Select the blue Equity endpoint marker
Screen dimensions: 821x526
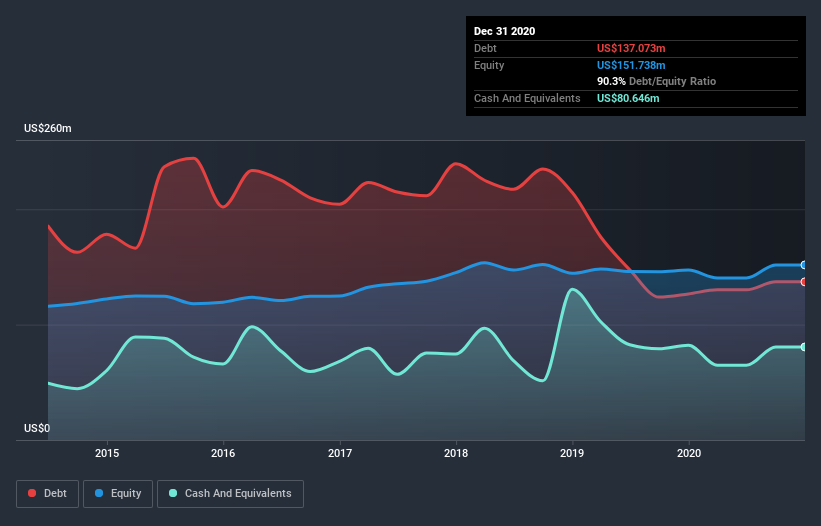(x=804, y=265)
